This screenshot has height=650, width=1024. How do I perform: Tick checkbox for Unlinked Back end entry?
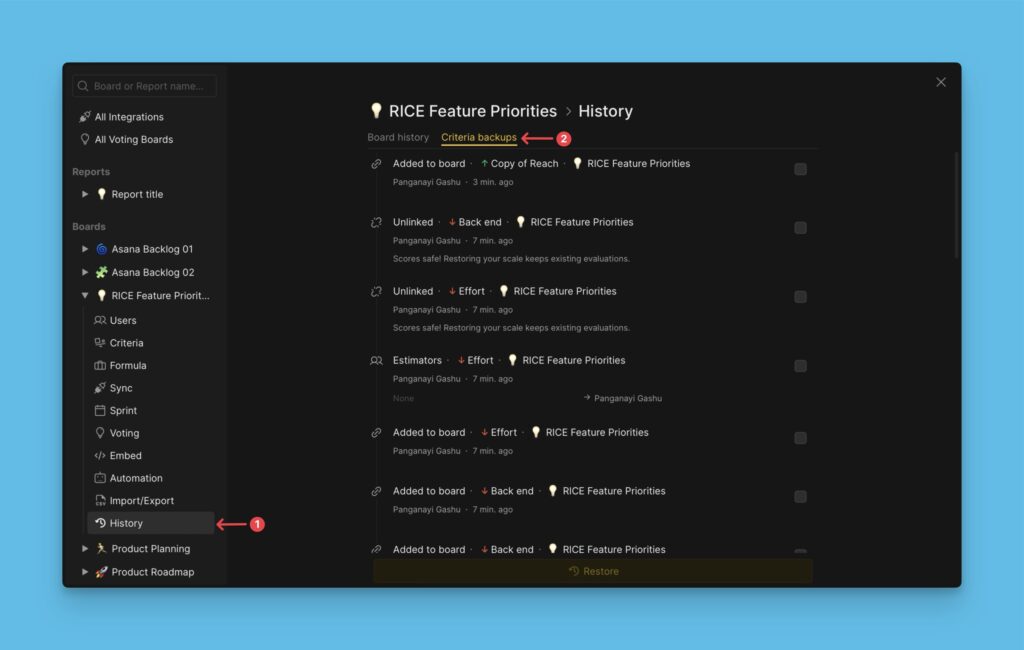tap(800, 228)
